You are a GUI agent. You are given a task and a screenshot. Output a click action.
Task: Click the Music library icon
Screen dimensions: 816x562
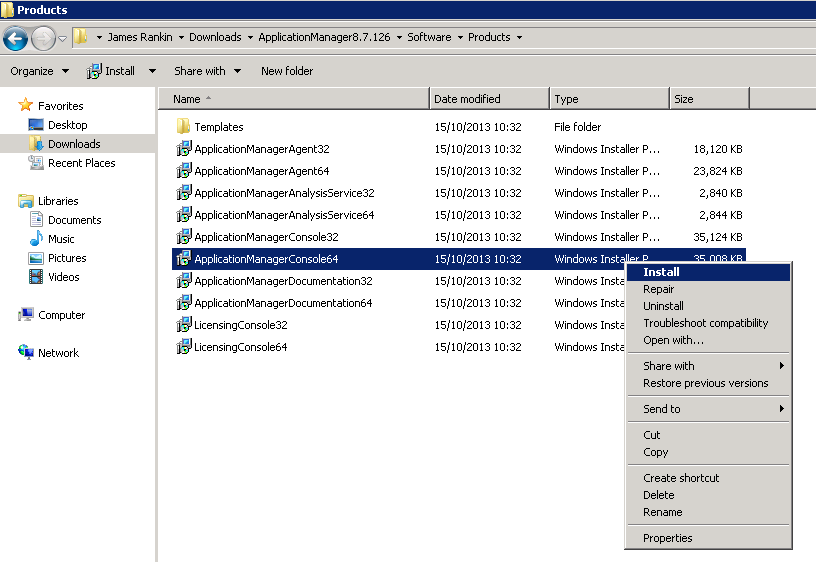36,239
